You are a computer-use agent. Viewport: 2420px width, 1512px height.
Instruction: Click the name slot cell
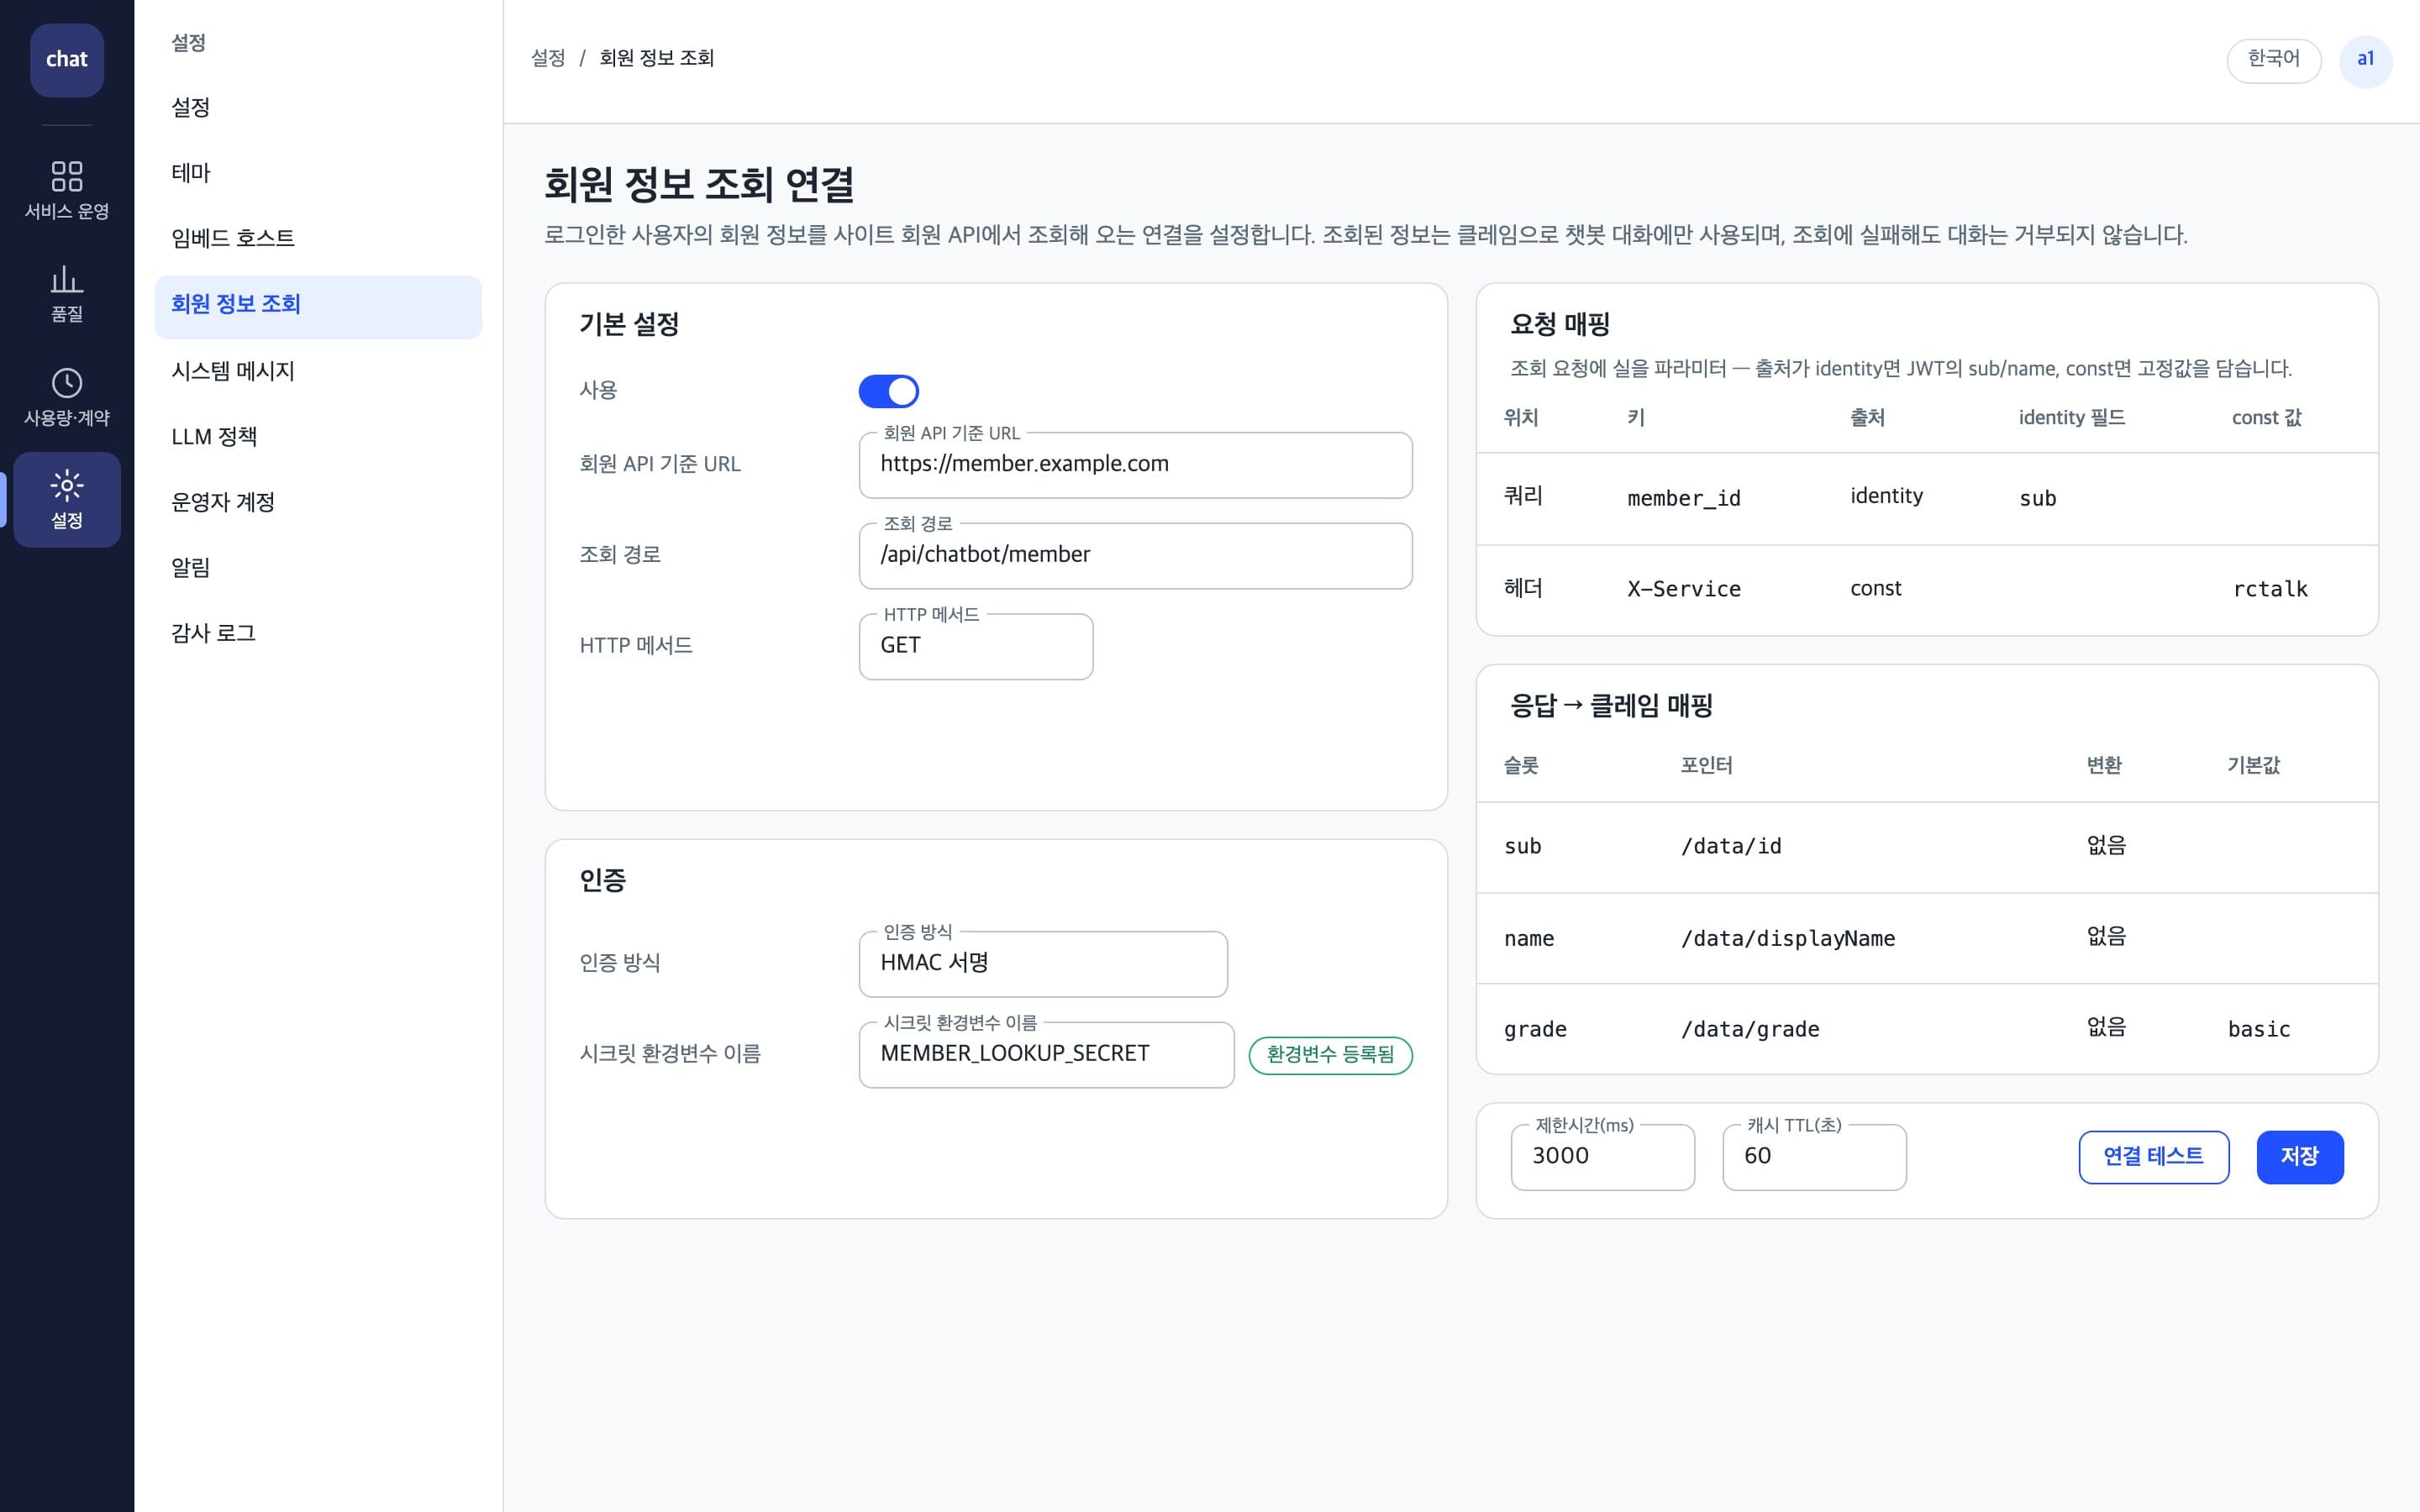tap(1529, 938)
